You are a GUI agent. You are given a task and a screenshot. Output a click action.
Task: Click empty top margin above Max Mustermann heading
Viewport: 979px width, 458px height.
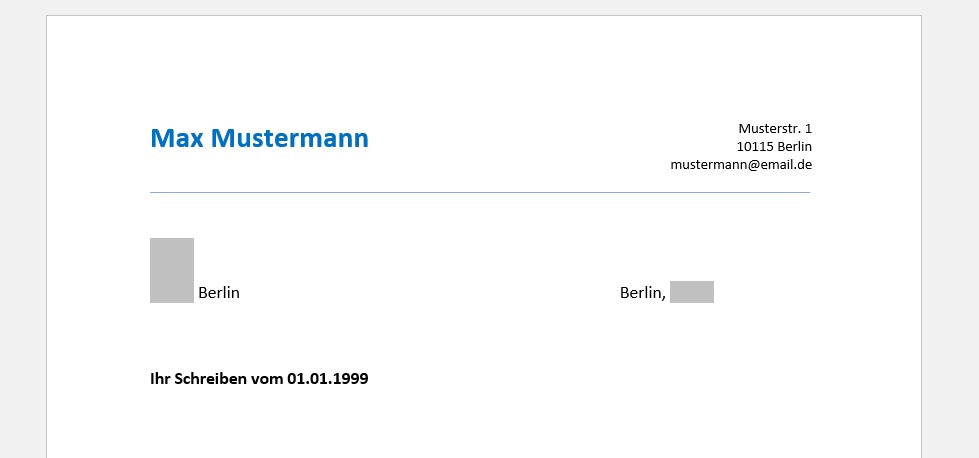[x=480, y=69]
